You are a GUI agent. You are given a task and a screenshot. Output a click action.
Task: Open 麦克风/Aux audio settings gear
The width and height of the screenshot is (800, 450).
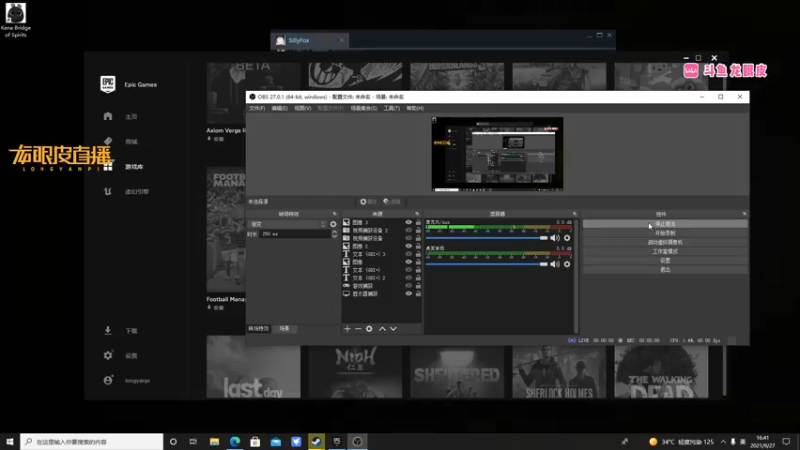[567, 238]
